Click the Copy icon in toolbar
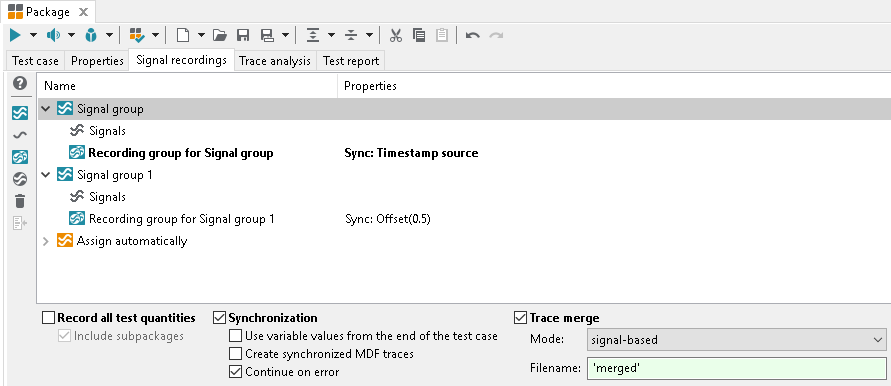 [419, 36]
